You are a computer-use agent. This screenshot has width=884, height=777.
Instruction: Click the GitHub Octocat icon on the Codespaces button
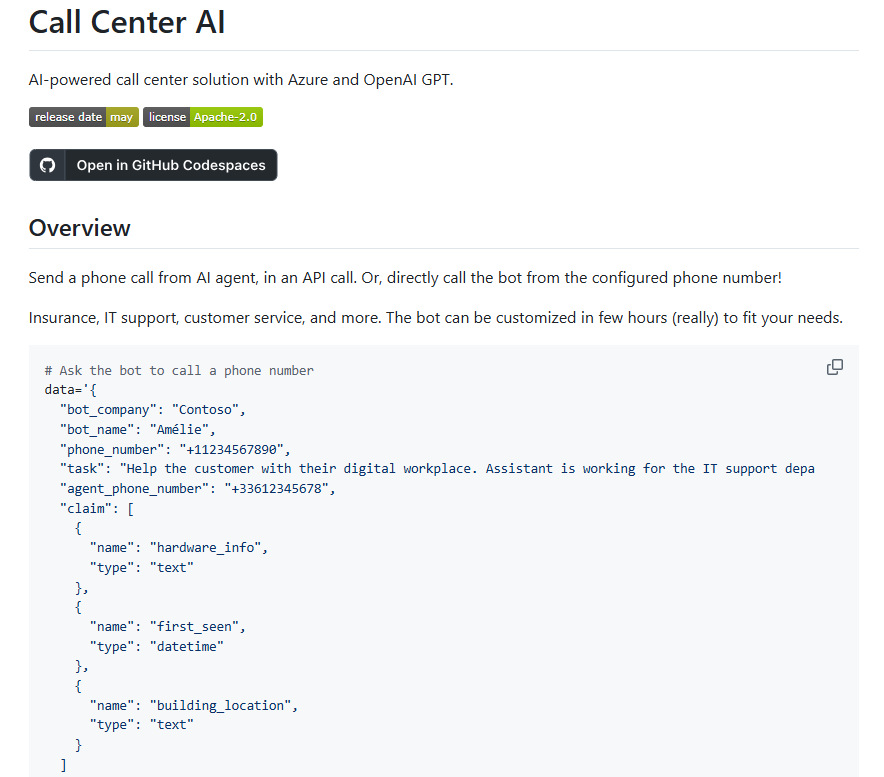tap(46, 165)
